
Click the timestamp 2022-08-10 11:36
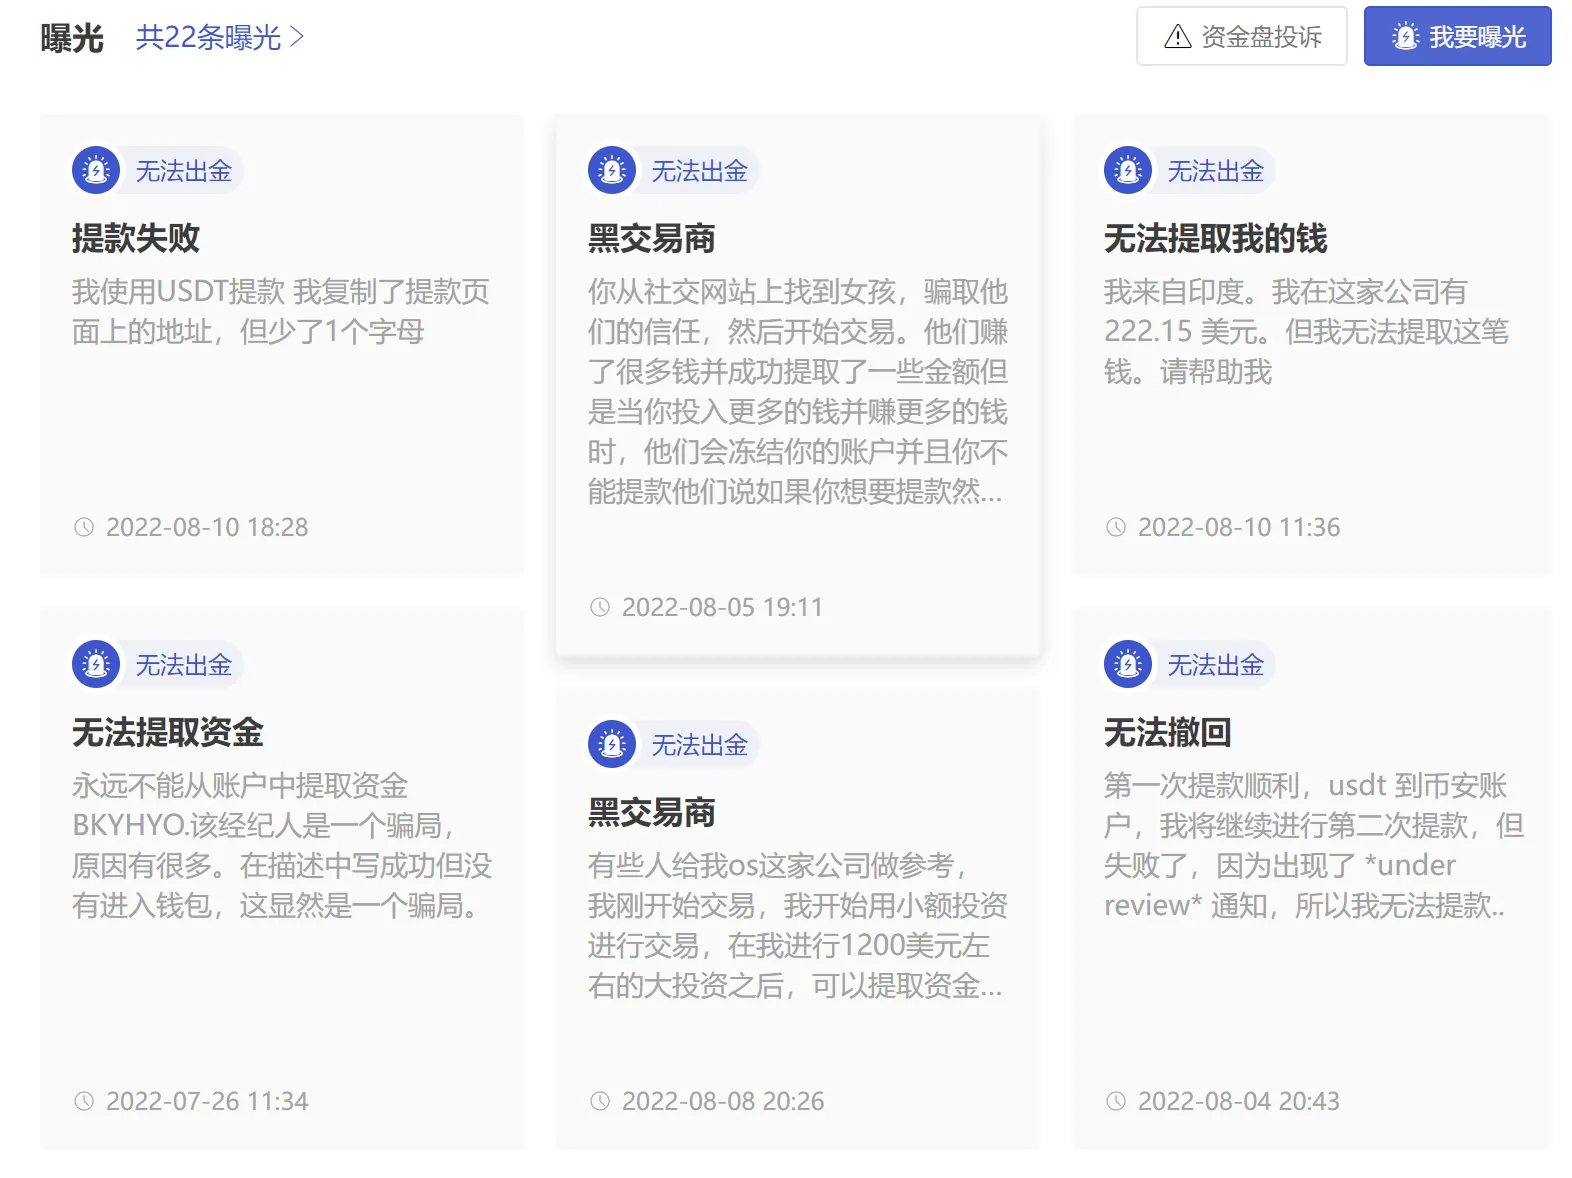(x=1239, y=527)
